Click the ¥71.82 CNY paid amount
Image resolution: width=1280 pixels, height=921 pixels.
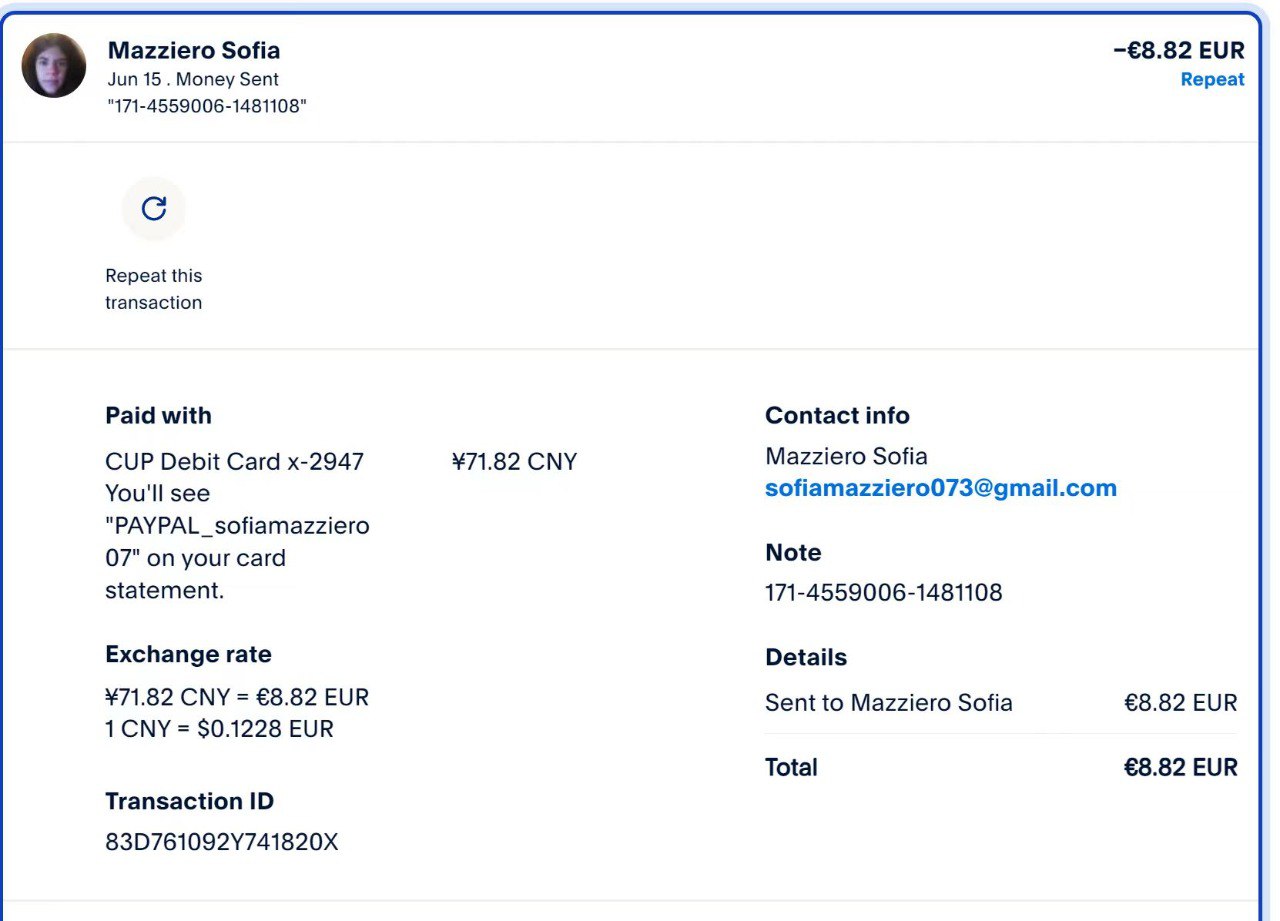pyautogui.click(x=514, y=461)
